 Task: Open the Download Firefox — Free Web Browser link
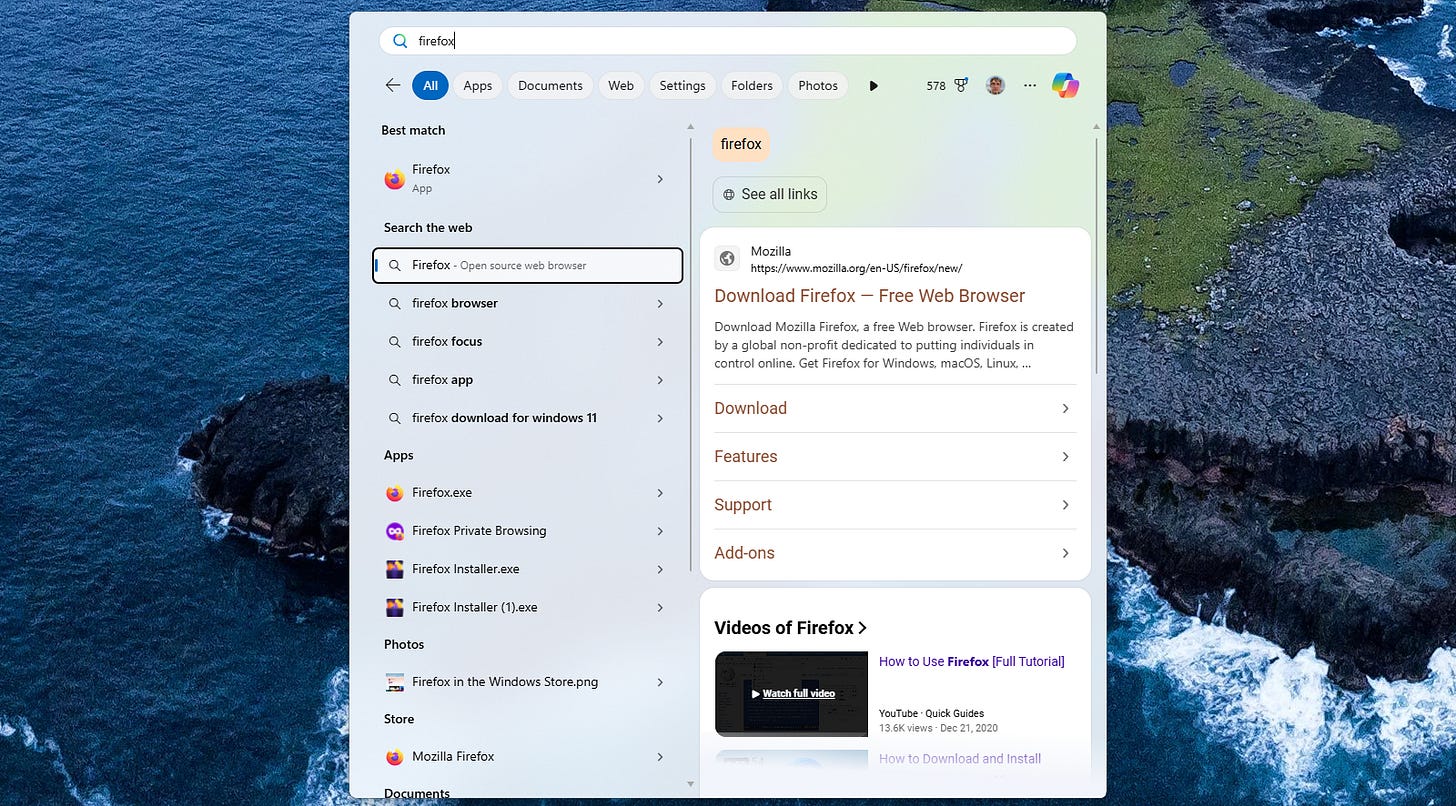pyautogui.click(x=869, y=295)
